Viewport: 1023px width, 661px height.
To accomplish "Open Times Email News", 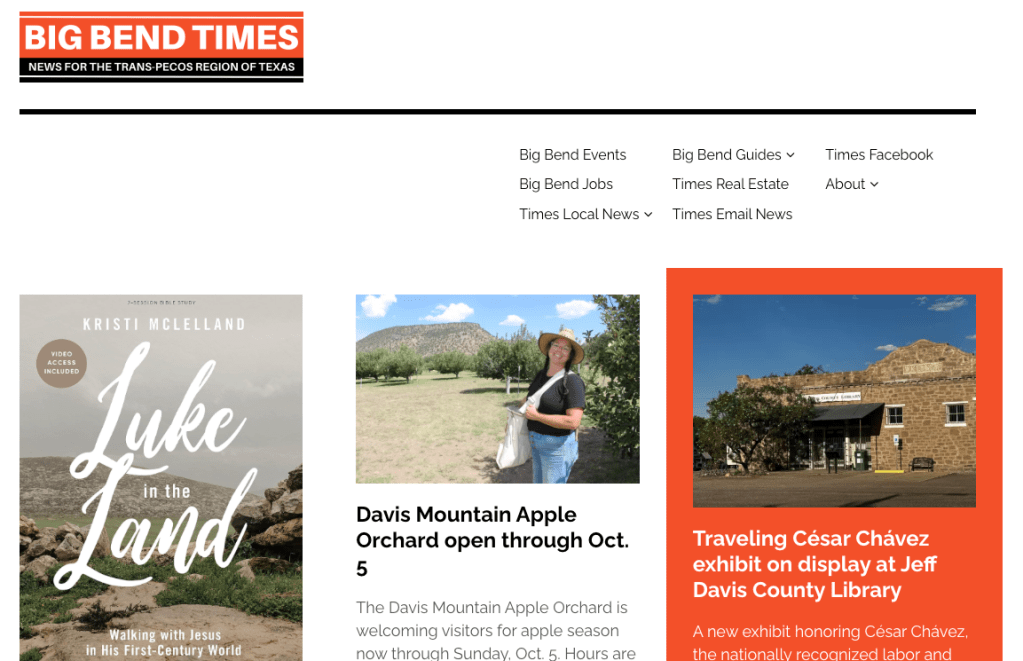I will (x=732, y=214).
